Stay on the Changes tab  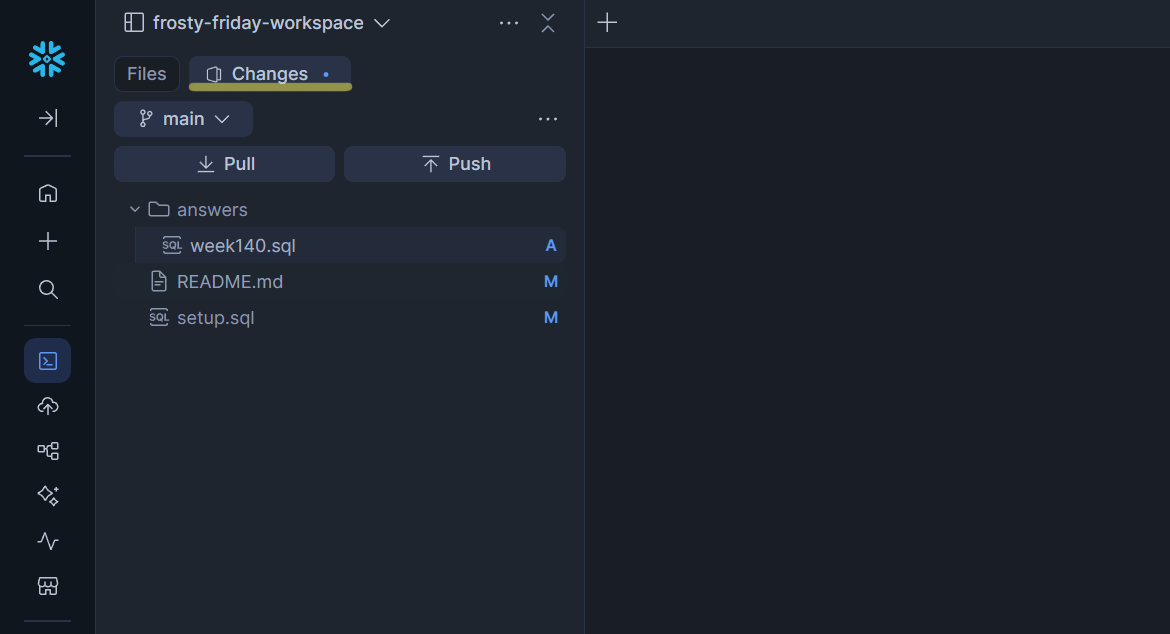coord(269,72)
